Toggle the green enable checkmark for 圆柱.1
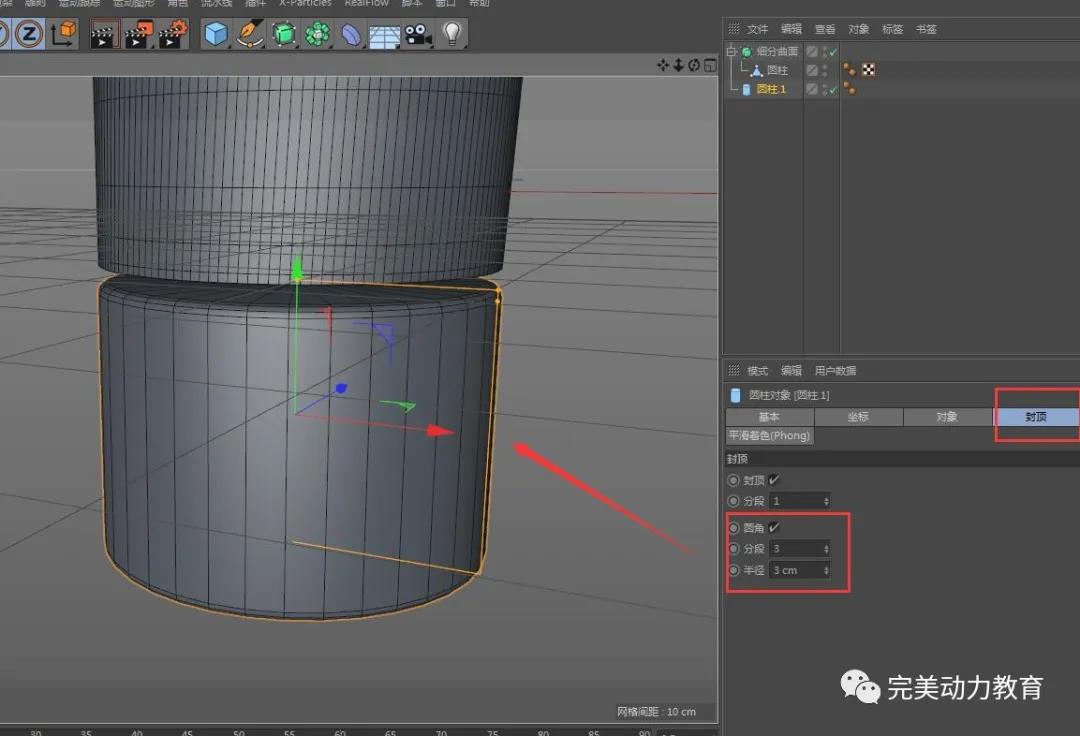 pos(832,90)
